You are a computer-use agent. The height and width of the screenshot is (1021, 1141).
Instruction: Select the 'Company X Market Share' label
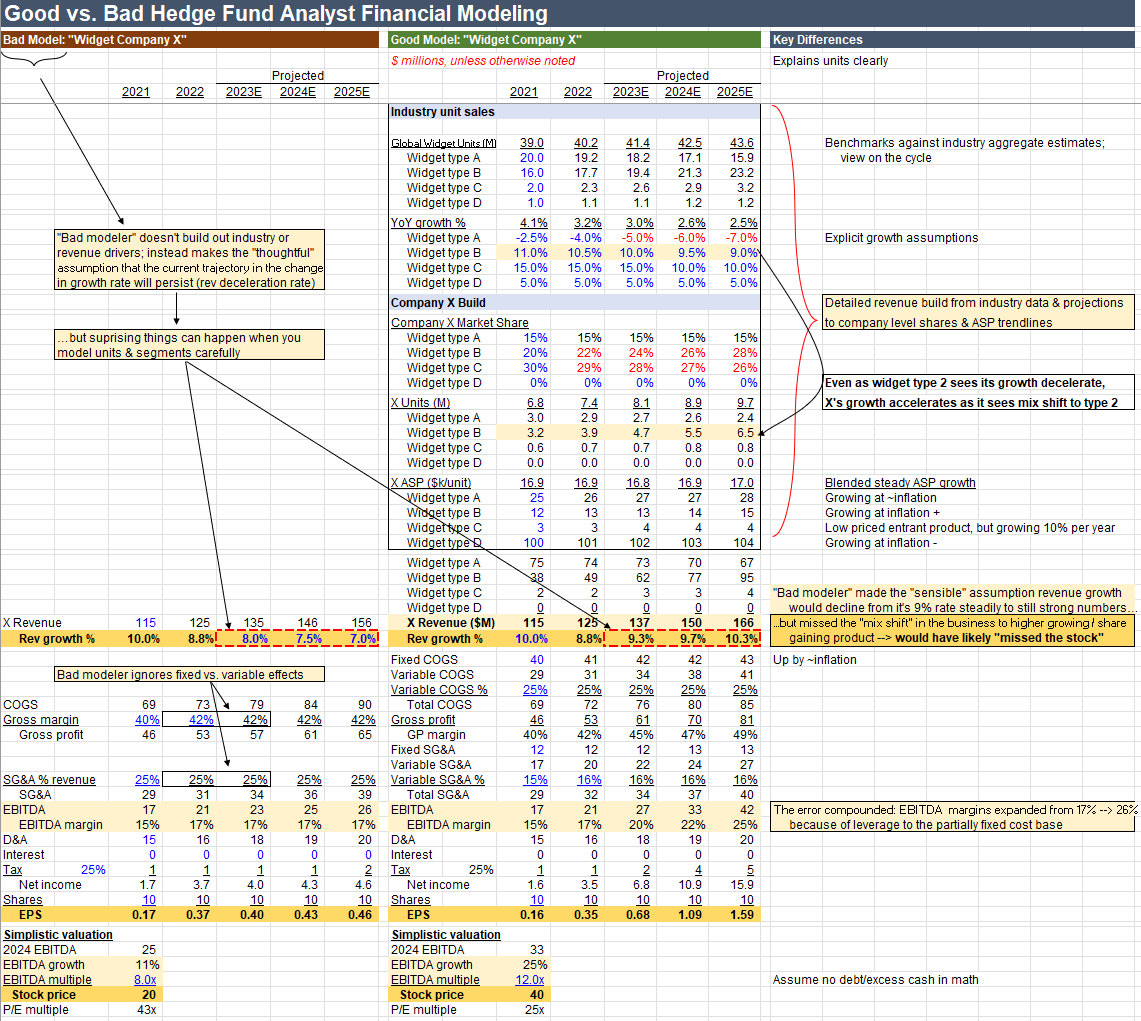(x=460, y=322)
